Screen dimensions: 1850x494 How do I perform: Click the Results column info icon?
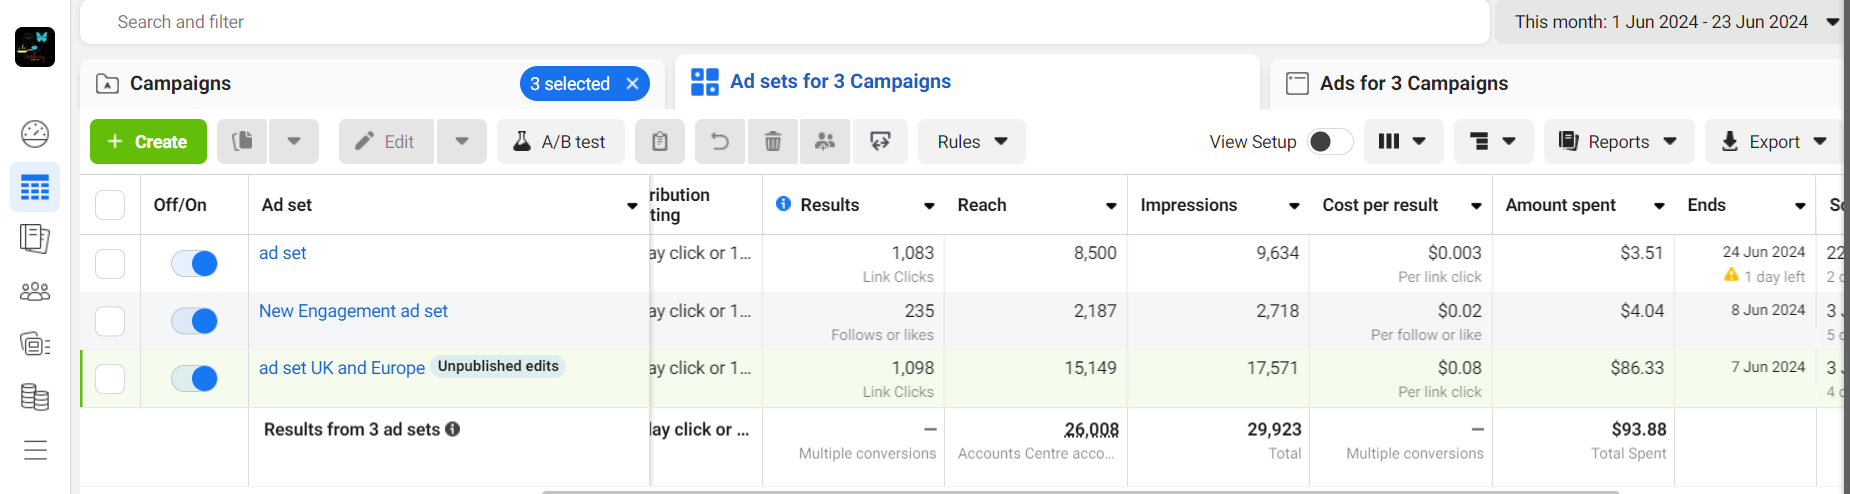(x=784, y=204)
